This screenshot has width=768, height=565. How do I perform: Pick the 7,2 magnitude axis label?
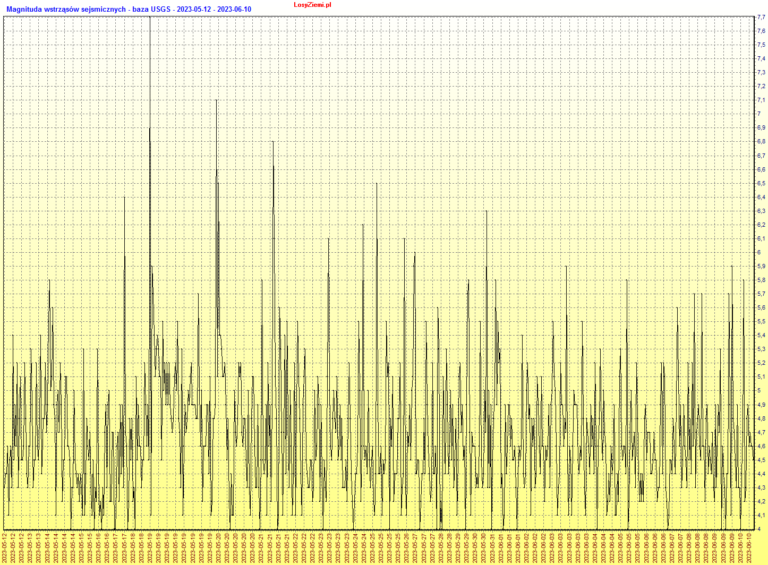pyautogui.click(x=761, y=86)
